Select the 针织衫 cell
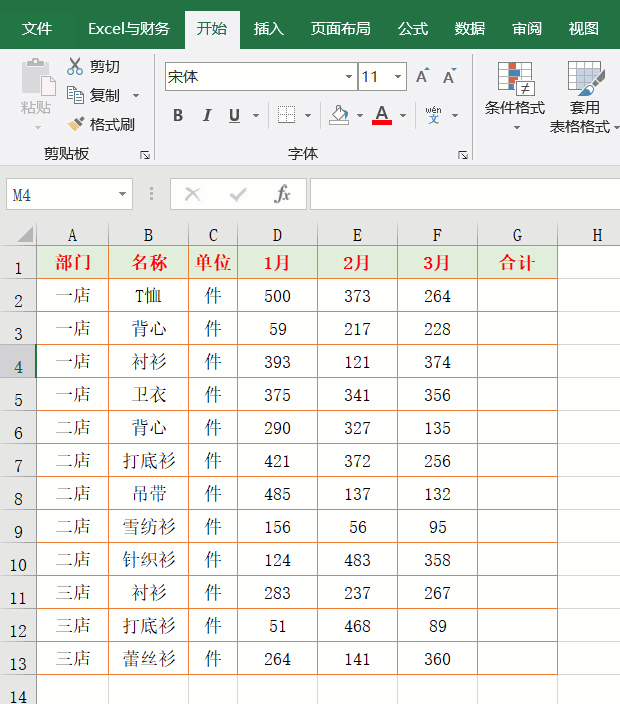 [149, 559]
